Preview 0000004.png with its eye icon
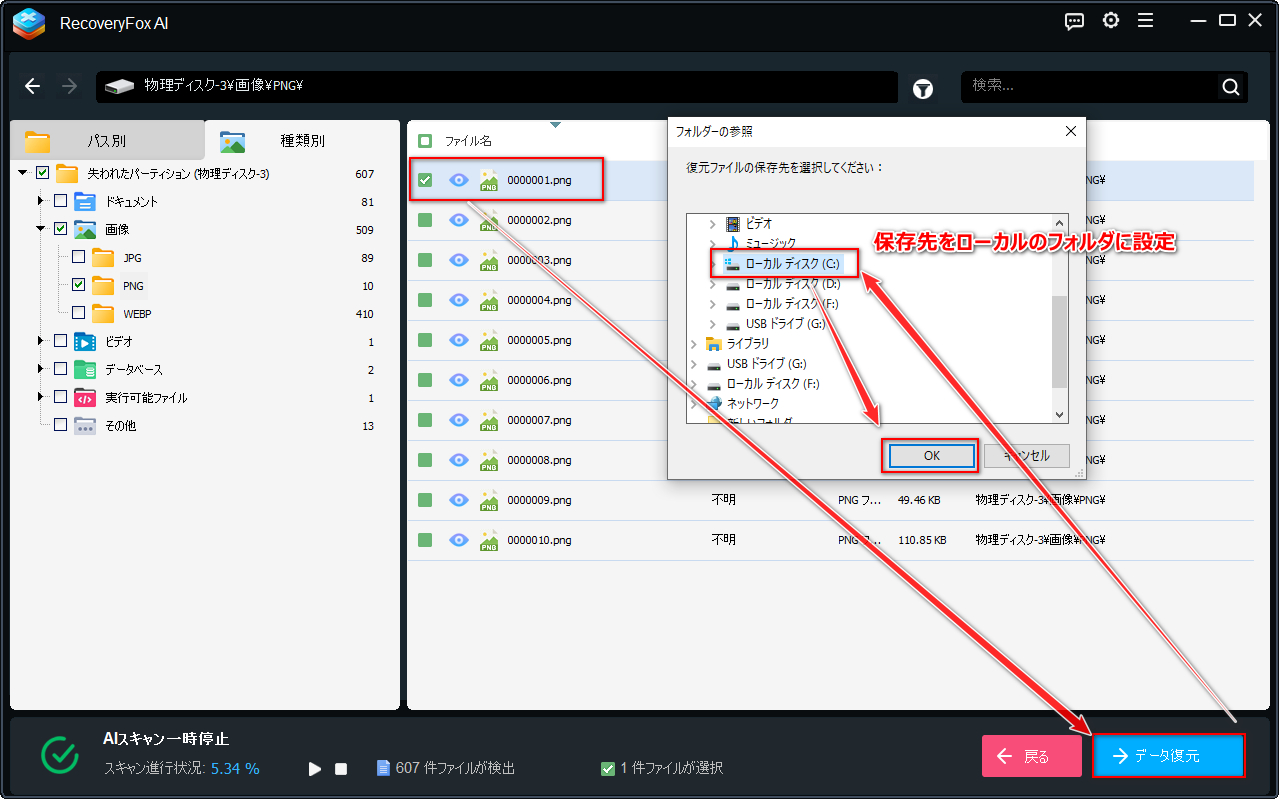 (x=459, y=300)
